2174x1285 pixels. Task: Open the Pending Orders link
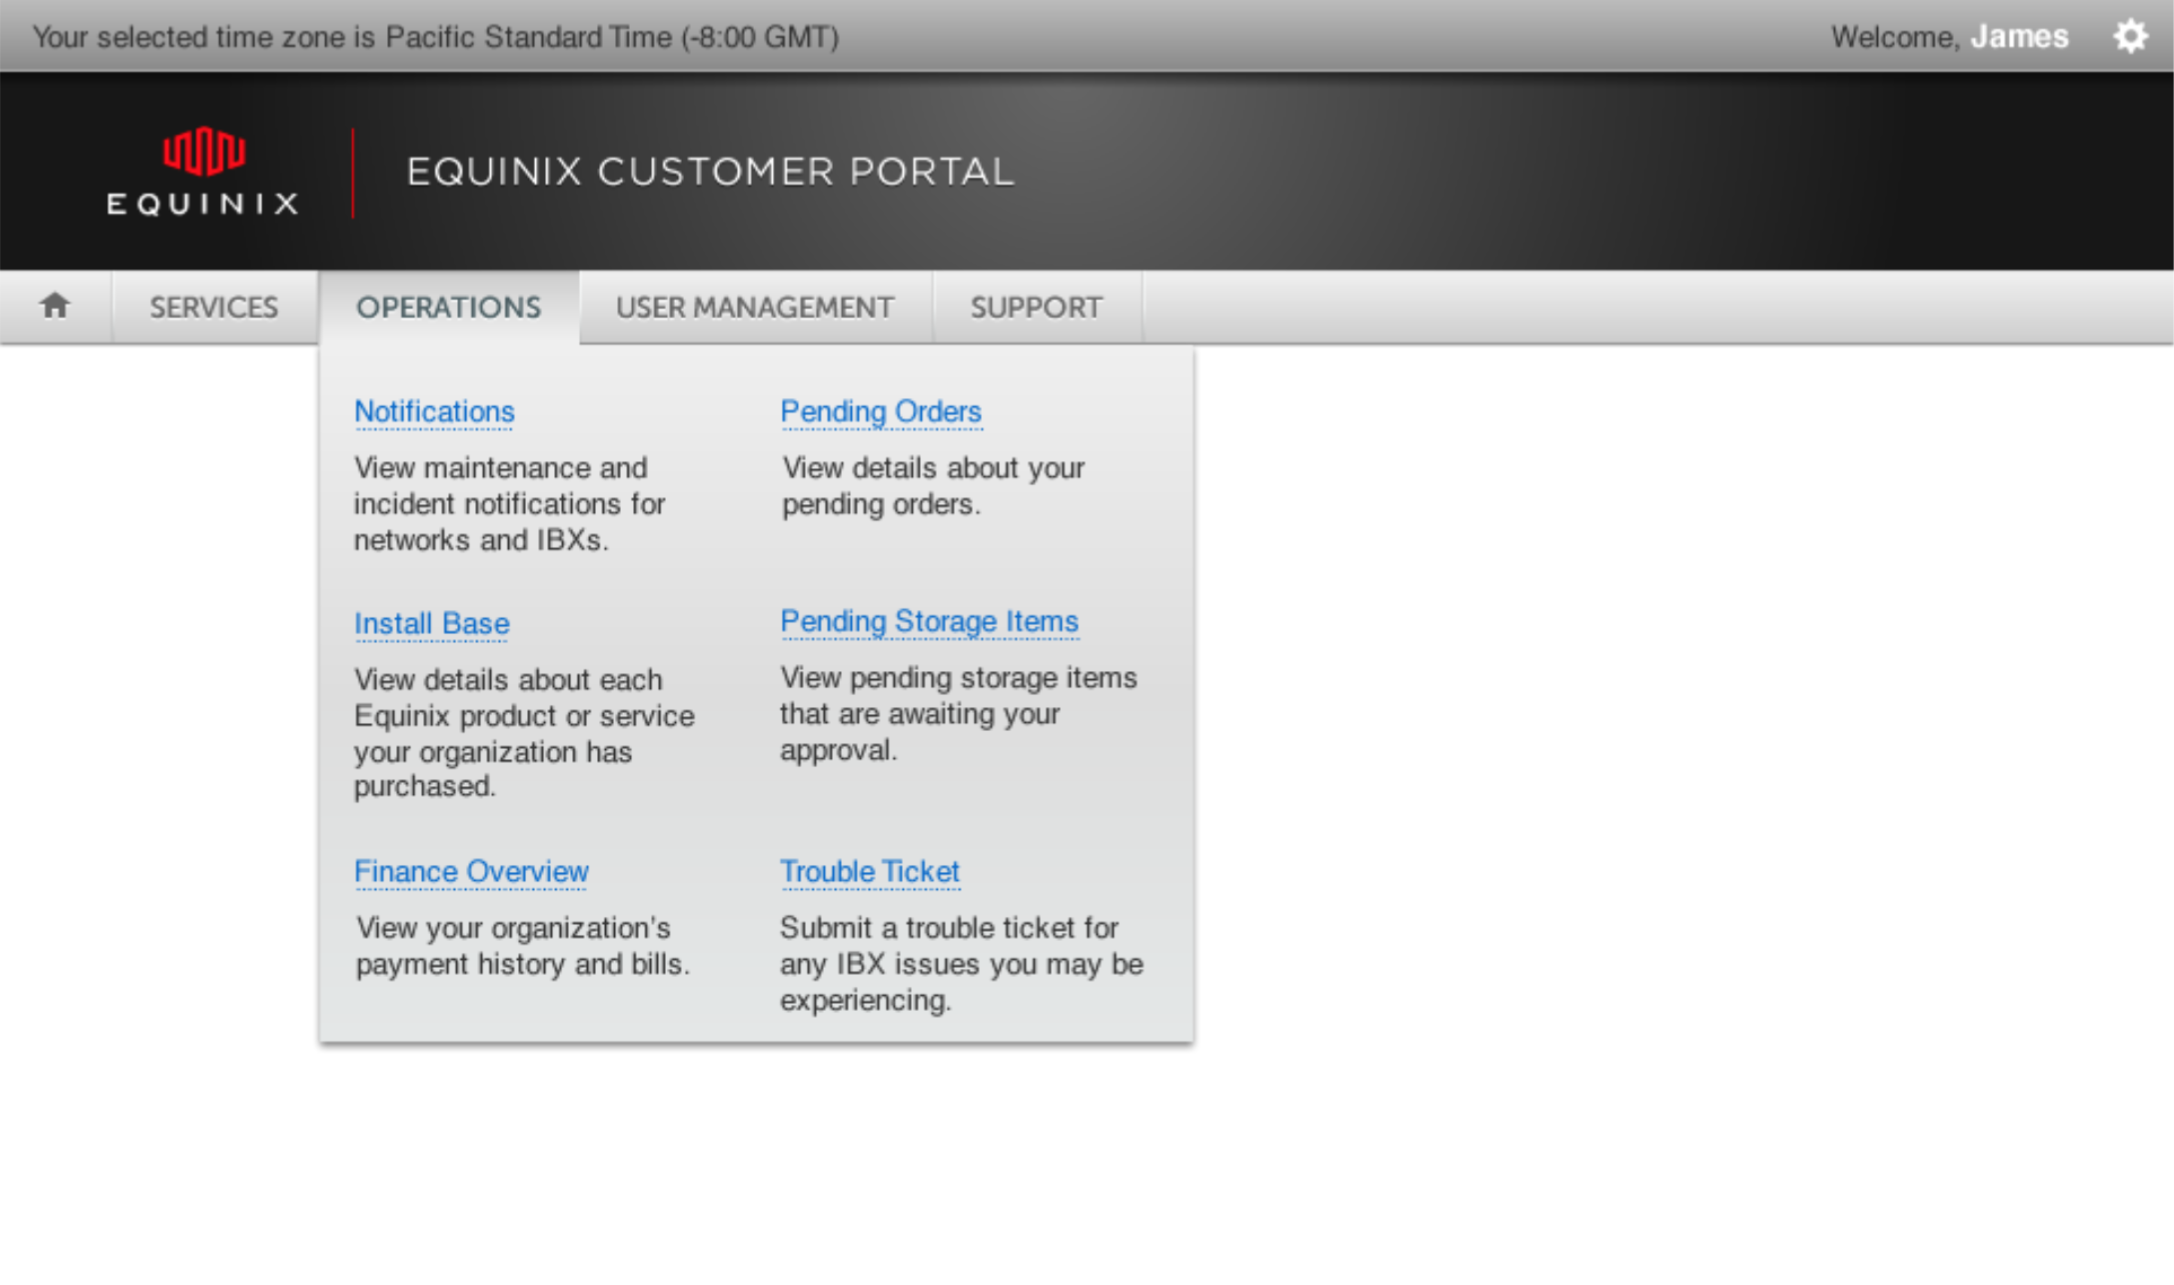pos(881,412)
